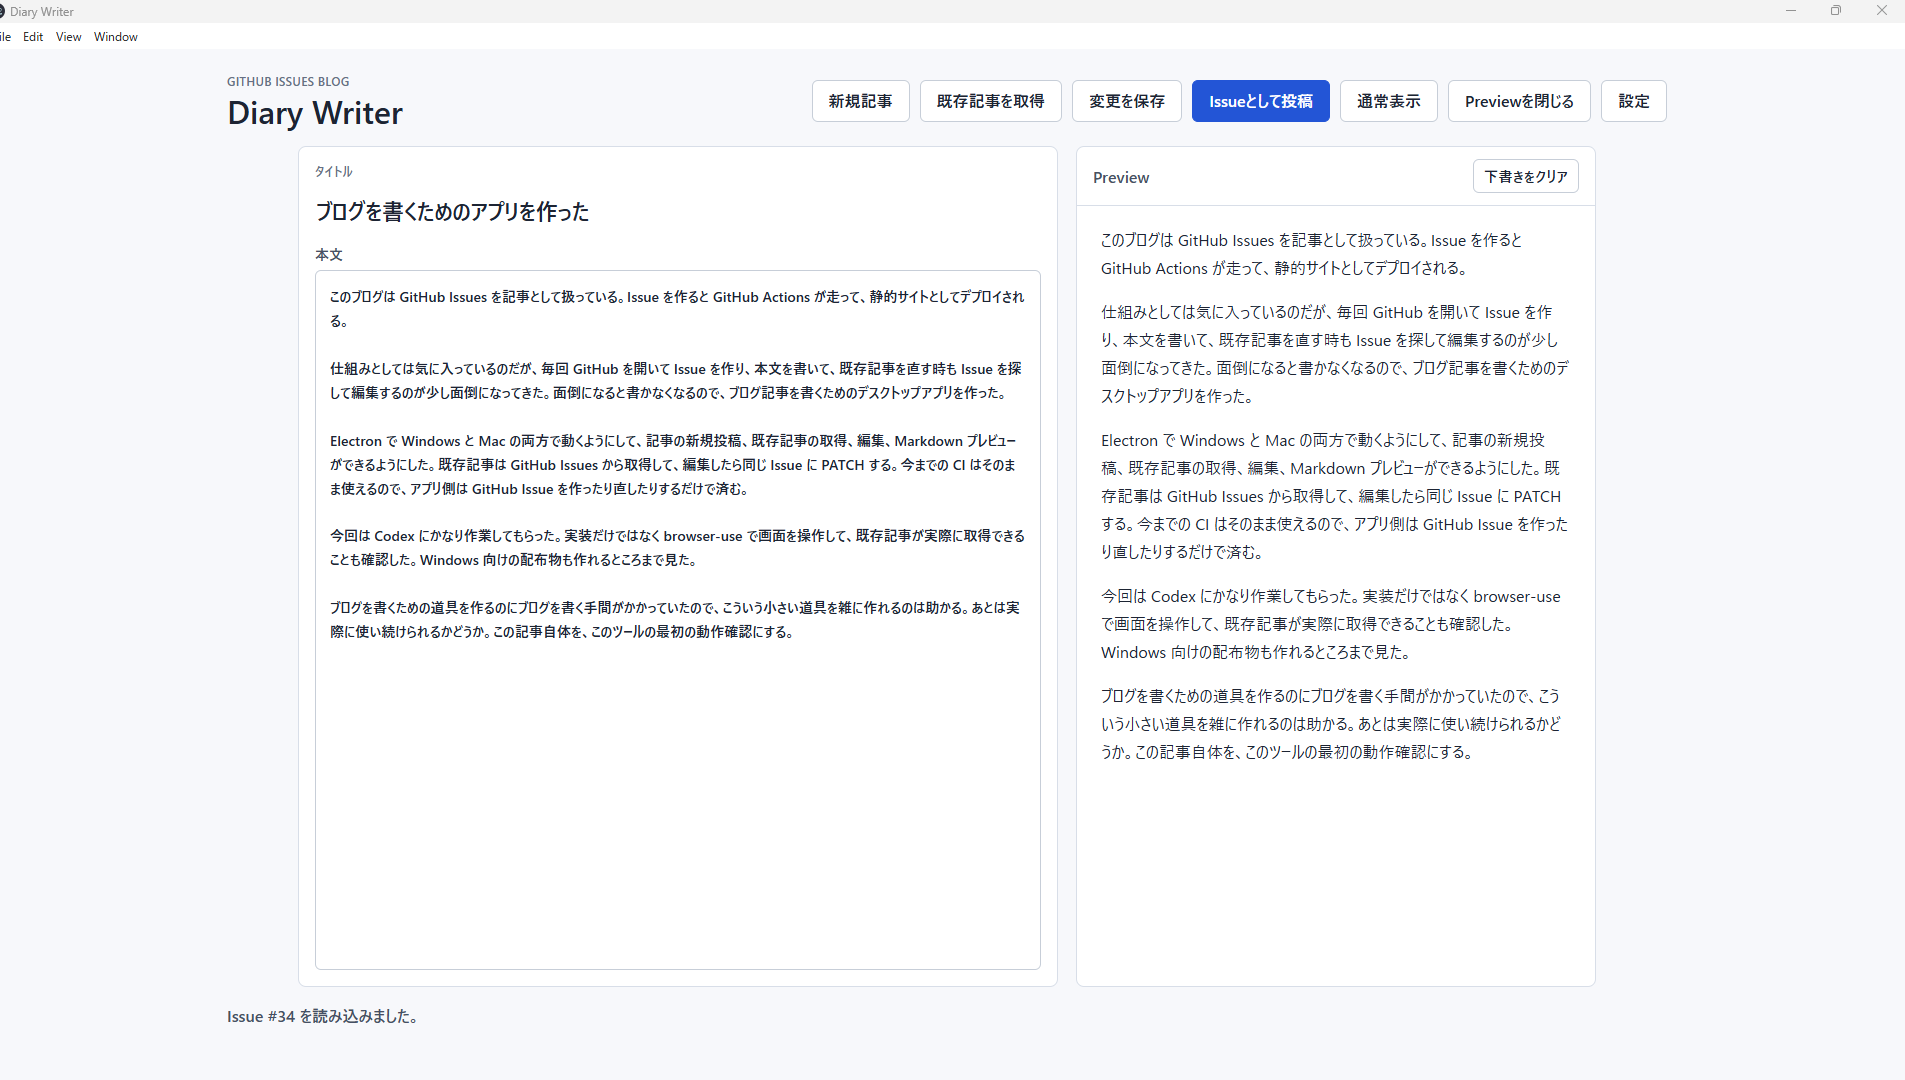The image size is (1905, 1080).
Task: Fetch existing posts with 既存記事を取得
Action: click(x=990, y=101)
